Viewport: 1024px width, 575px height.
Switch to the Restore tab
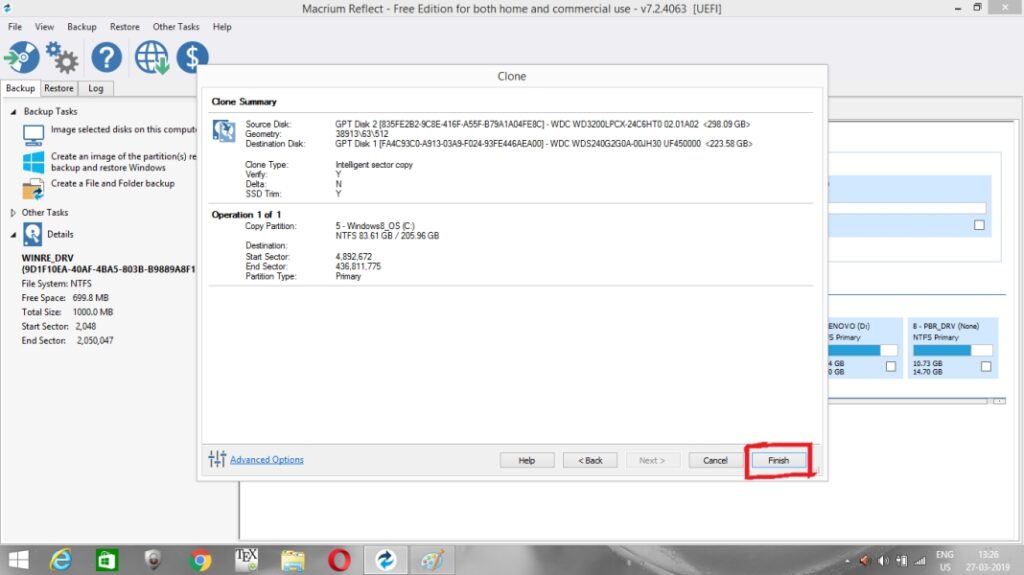click(59, 88)
